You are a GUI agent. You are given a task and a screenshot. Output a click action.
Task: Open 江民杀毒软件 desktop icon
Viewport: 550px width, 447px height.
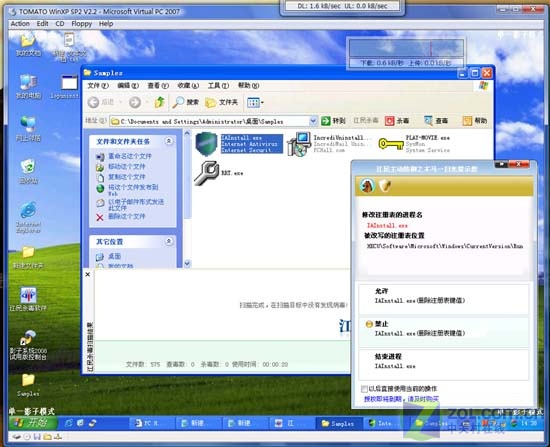pyautogui.click(x=28, y=299)
